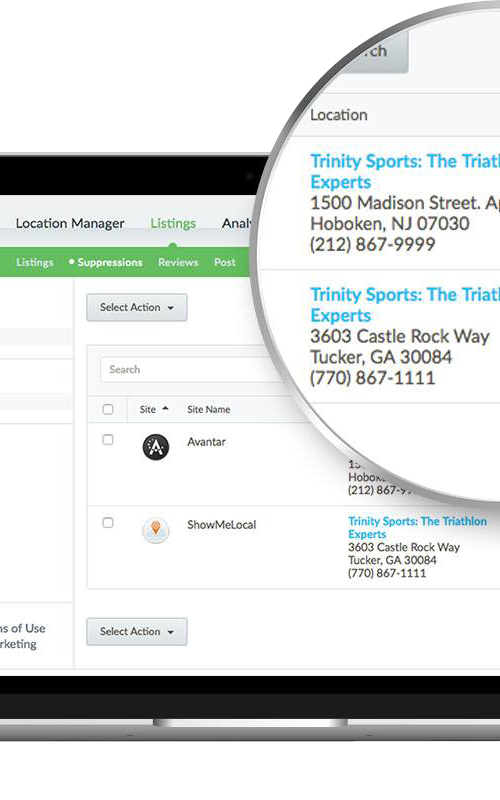Select the green Listings sub-tab

(35, 262)
